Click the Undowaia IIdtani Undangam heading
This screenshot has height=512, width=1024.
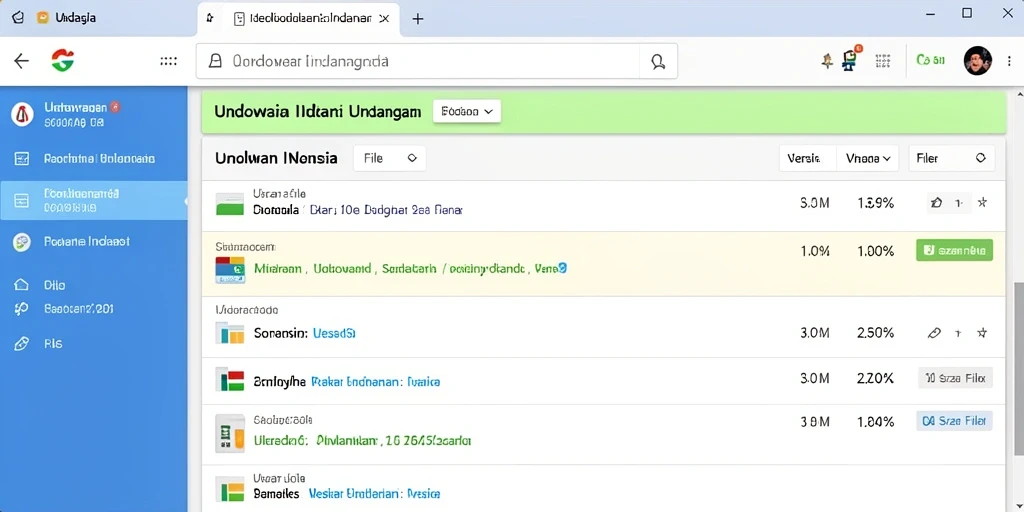point(317,112)
